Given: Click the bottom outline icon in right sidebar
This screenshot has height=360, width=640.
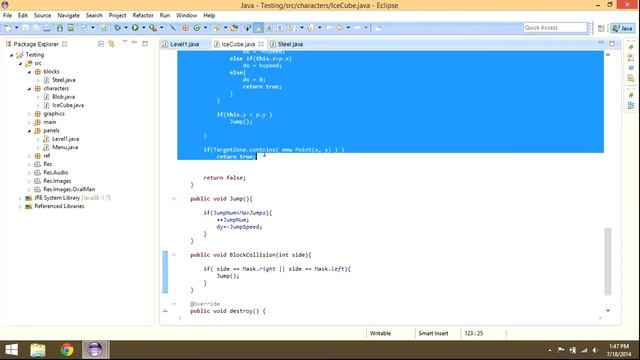Looking at the screenshot, I should click(631, 106).
